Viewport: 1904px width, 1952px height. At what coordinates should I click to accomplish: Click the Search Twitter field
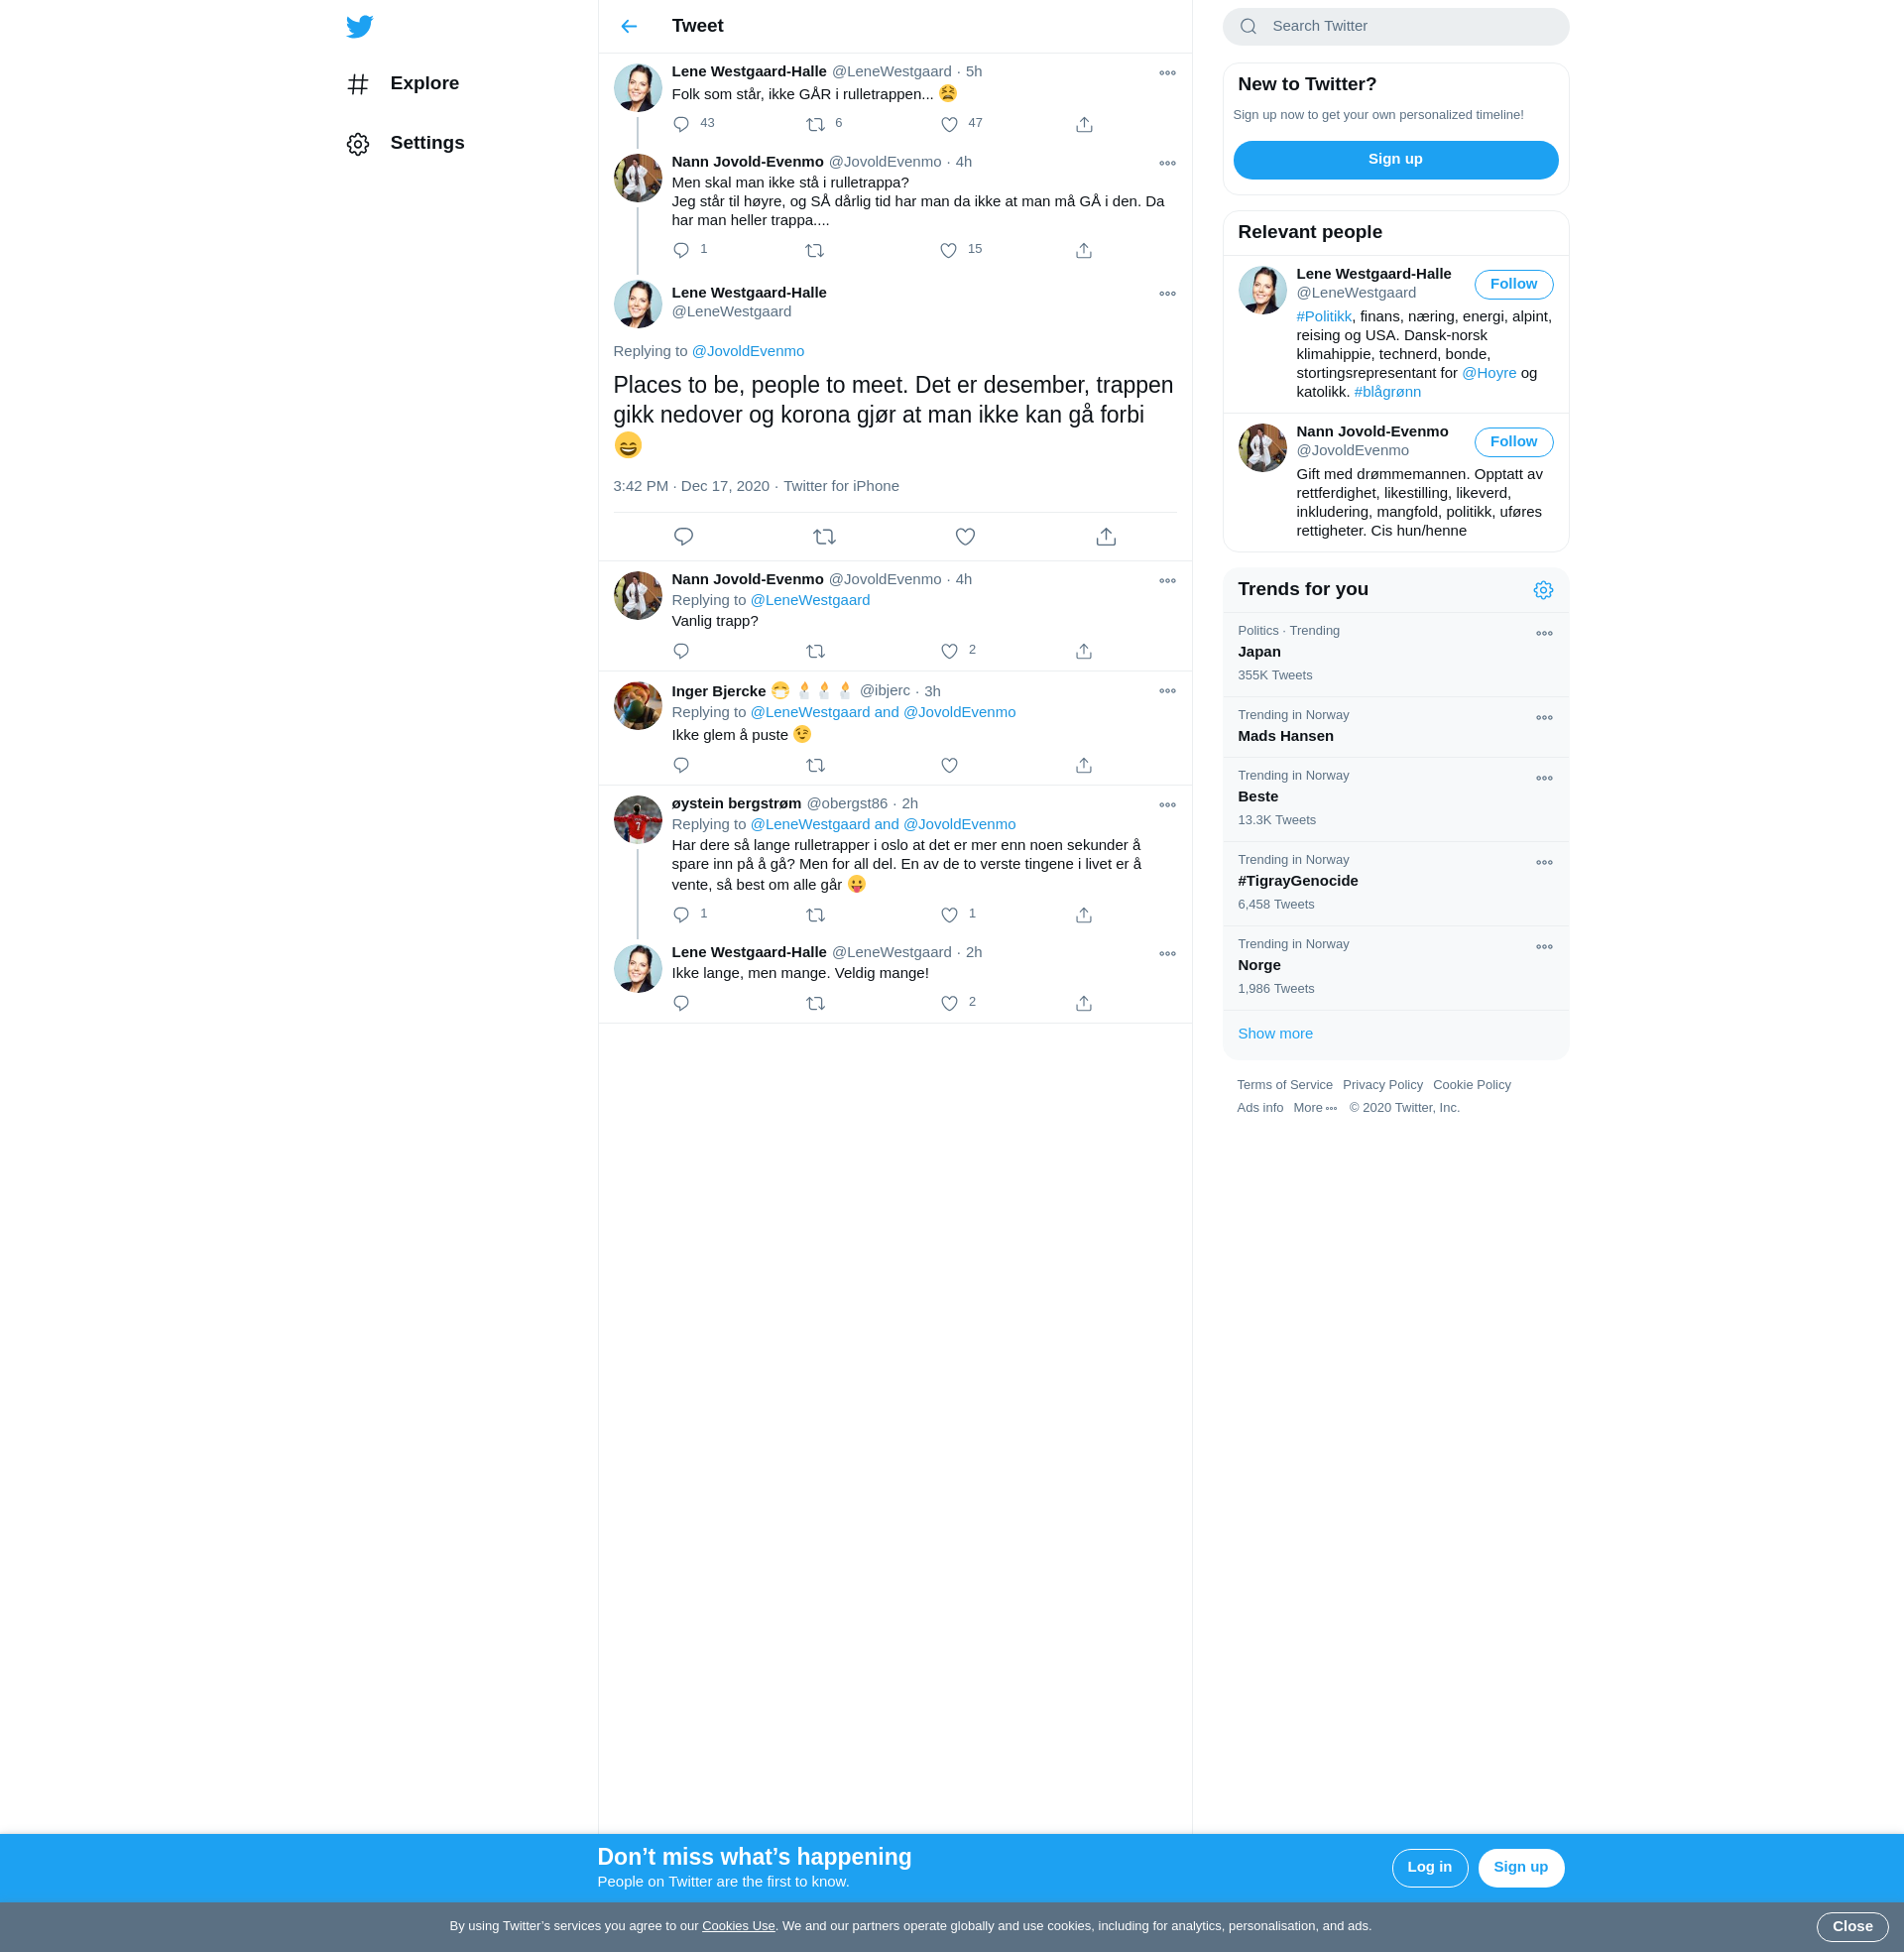coord(1395,27)
